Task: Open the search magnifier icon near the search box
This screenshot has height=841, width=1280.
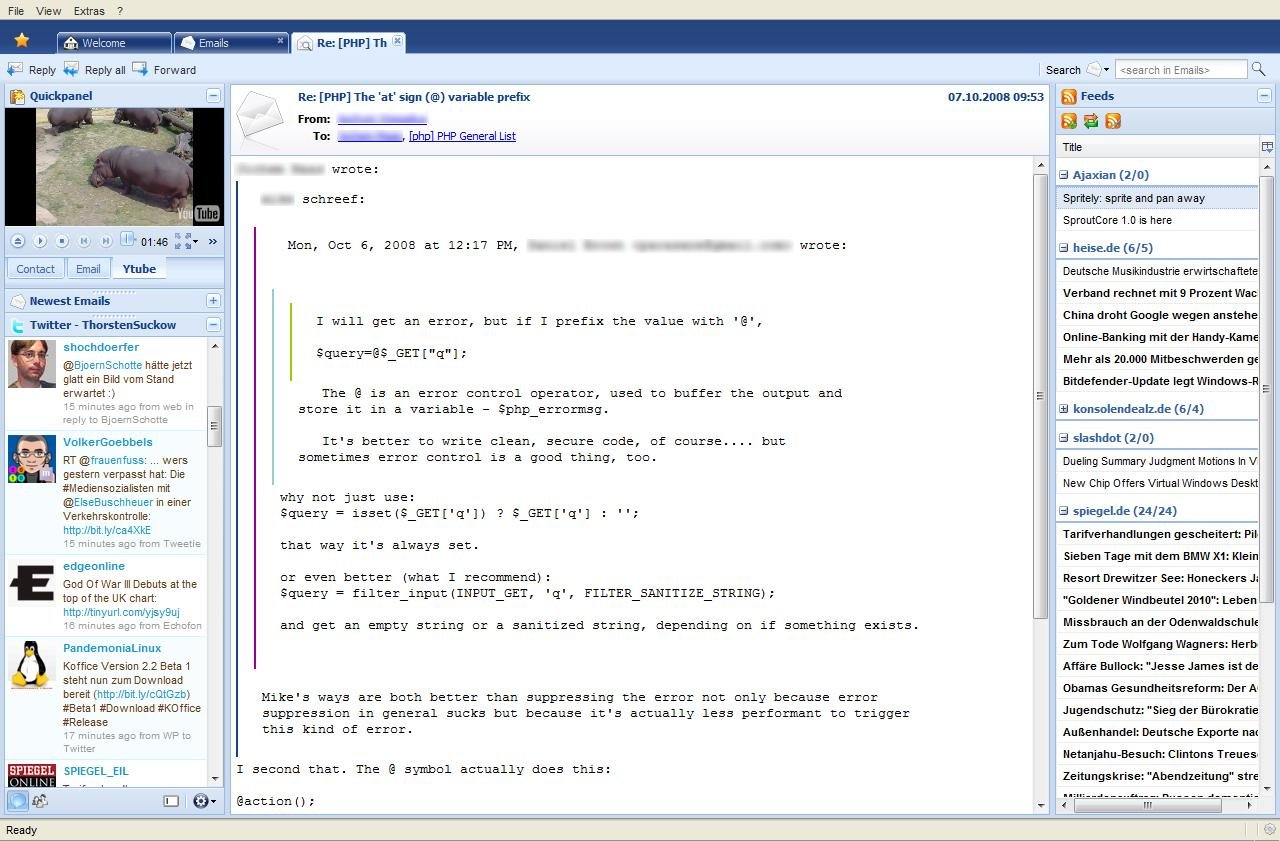Action: click(1259, 69)
